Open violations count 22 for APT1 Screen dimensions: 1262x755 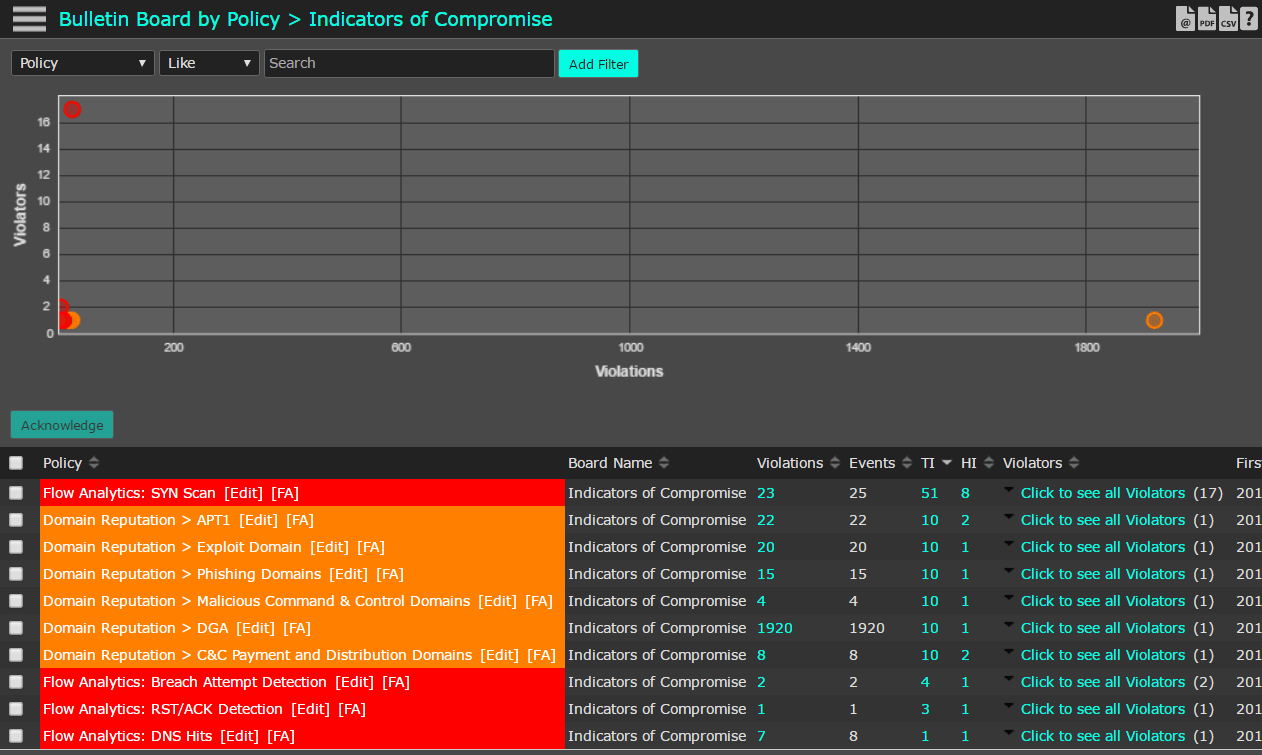click(x=766, y=520)
